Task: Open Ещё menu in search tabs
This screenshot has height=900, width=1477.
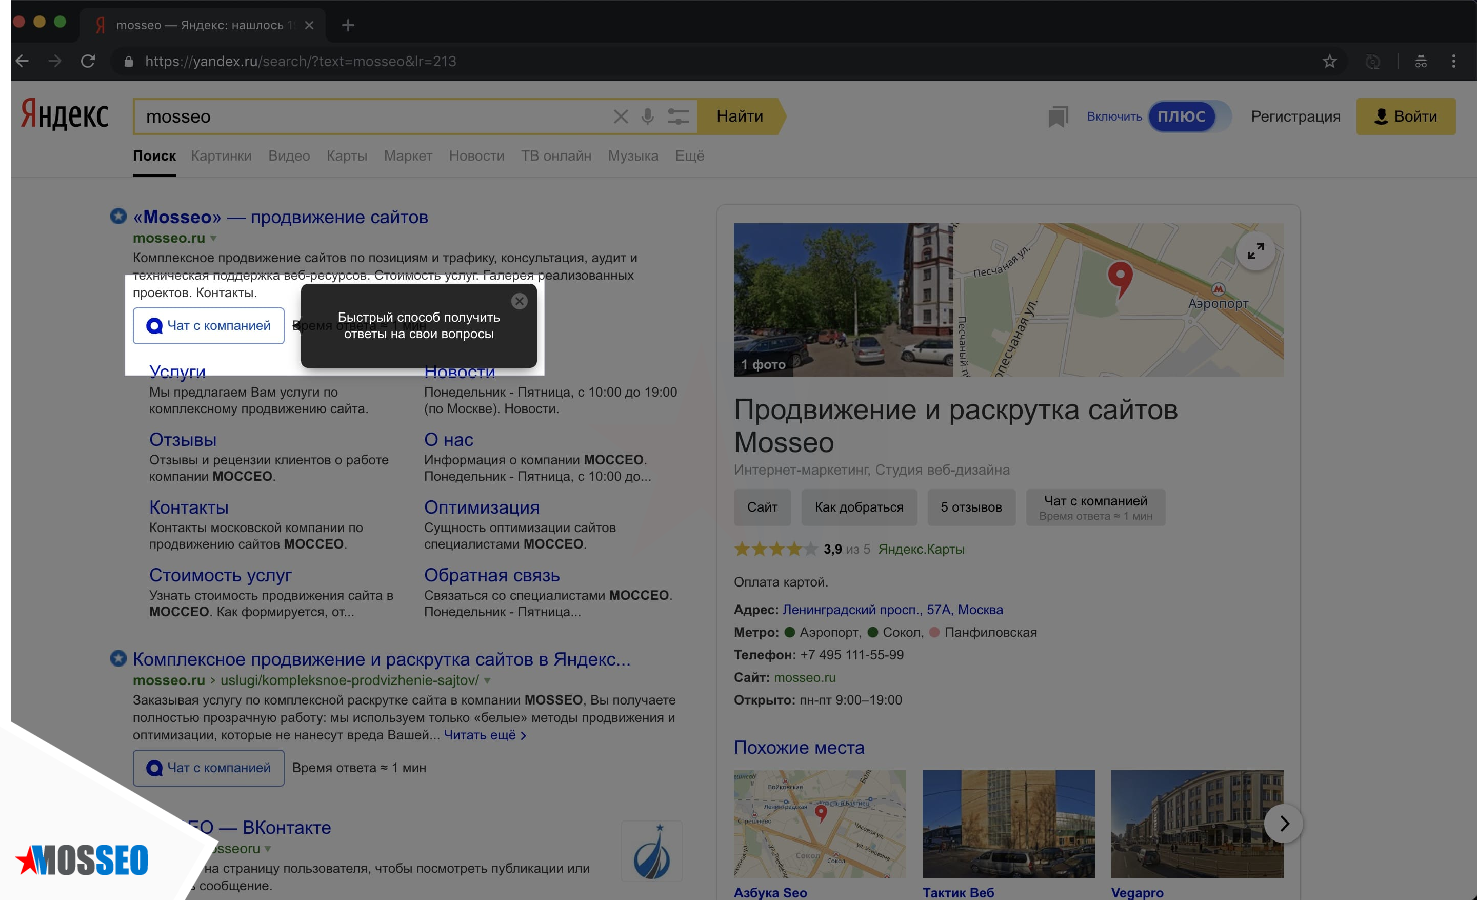Action: coord(689,156)
